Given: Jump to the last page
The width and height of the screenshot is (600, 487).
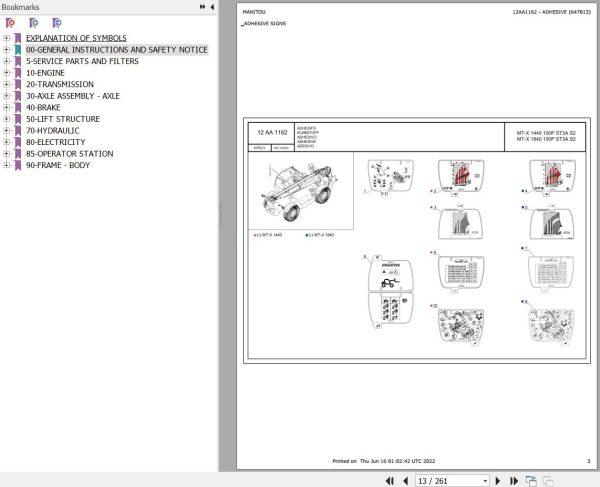Looking at the screenshot, I should click(514, 481).
